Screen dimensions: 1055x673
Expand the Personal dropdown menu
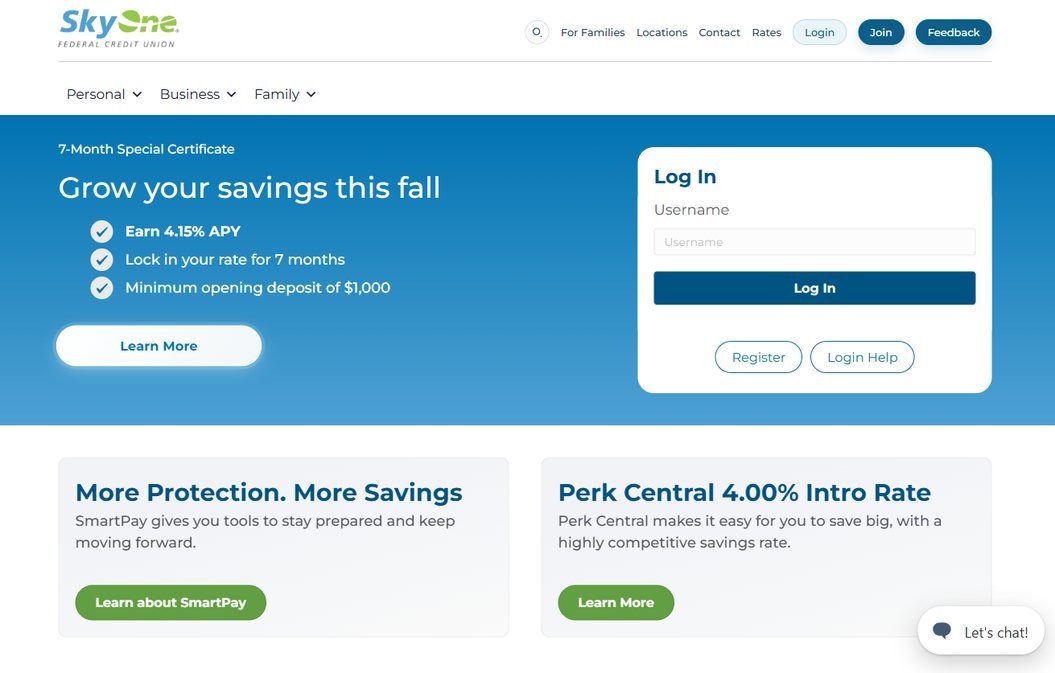(x=104, y=94)
